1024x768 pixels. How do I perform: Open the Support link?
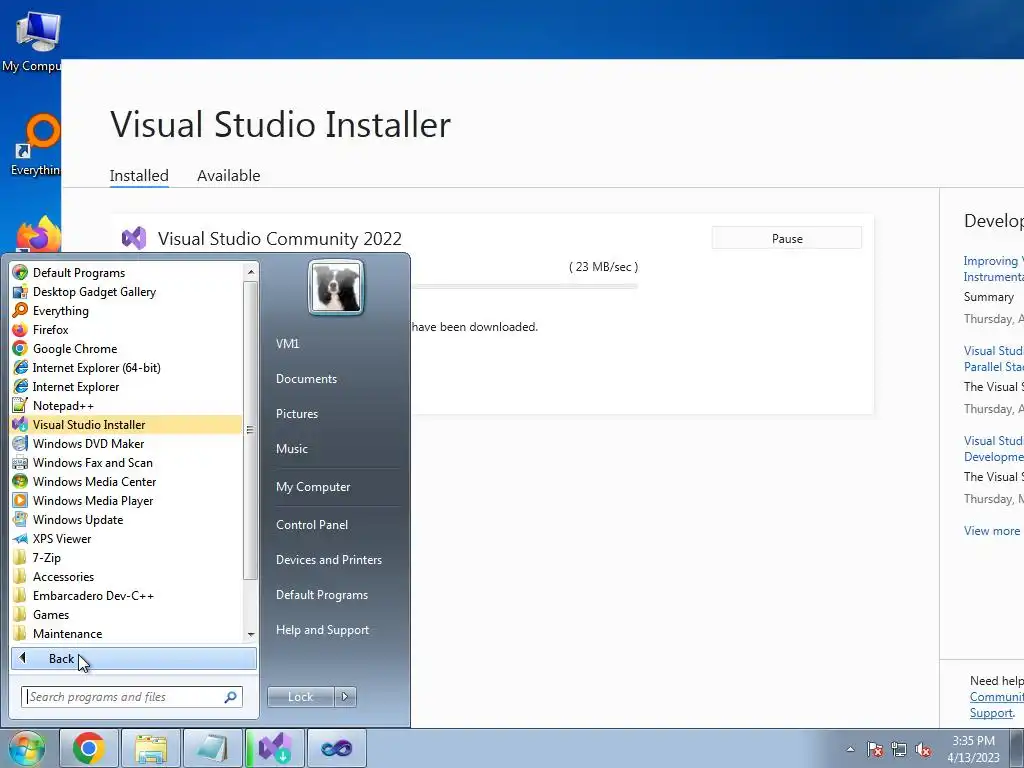[x=991, y=713]
